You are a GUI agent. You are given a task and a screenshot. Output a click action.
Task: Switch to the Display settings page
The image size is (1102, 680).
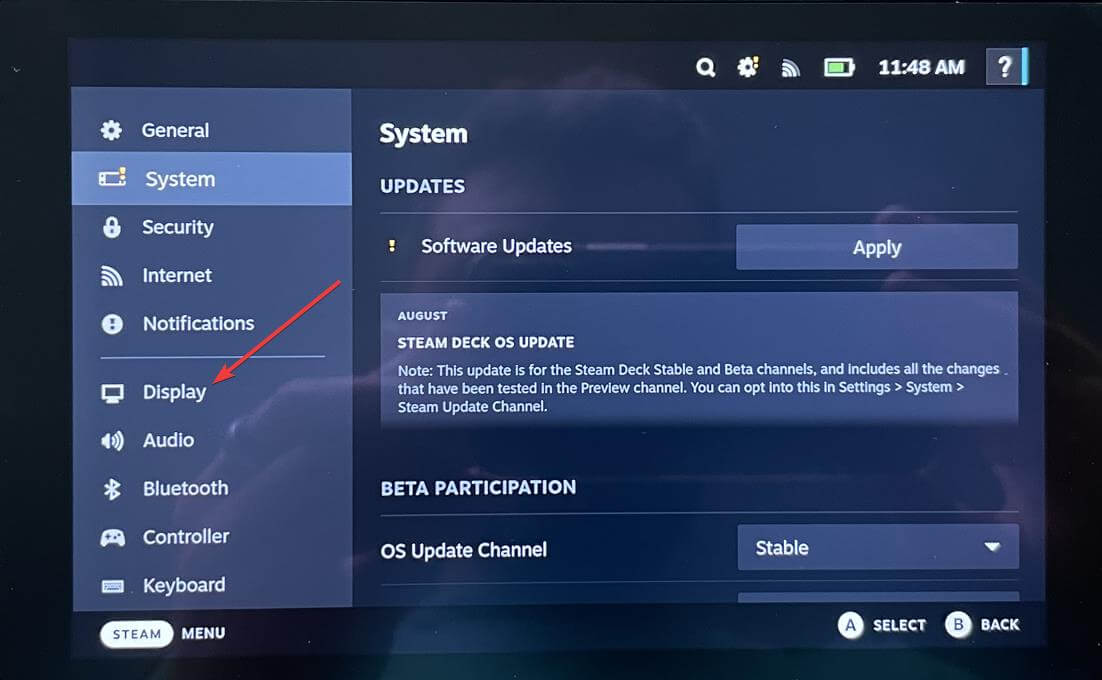point(174,391)
